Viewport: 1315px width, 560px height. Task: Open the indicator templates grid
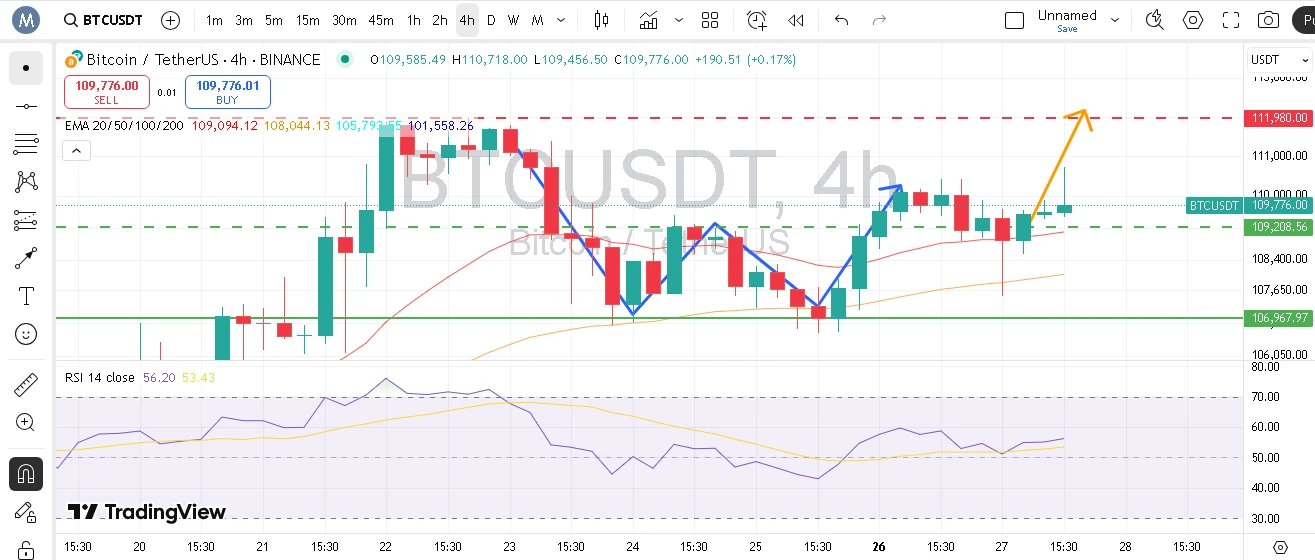click(x=710, y=20)
